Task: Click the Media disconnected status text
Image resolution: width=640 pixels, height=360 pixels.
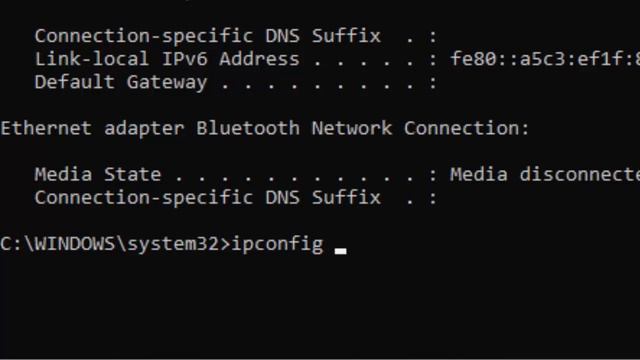Action: tap(545, 175)
